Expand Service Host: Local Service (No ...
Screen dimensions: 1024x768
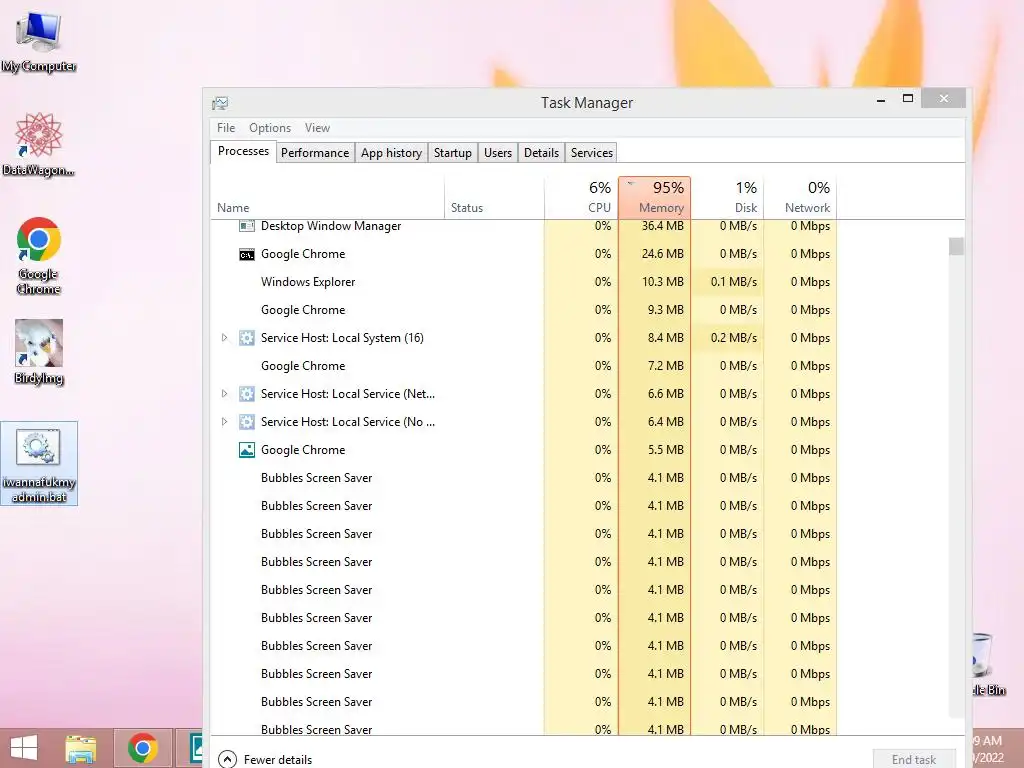click(224, 422)
